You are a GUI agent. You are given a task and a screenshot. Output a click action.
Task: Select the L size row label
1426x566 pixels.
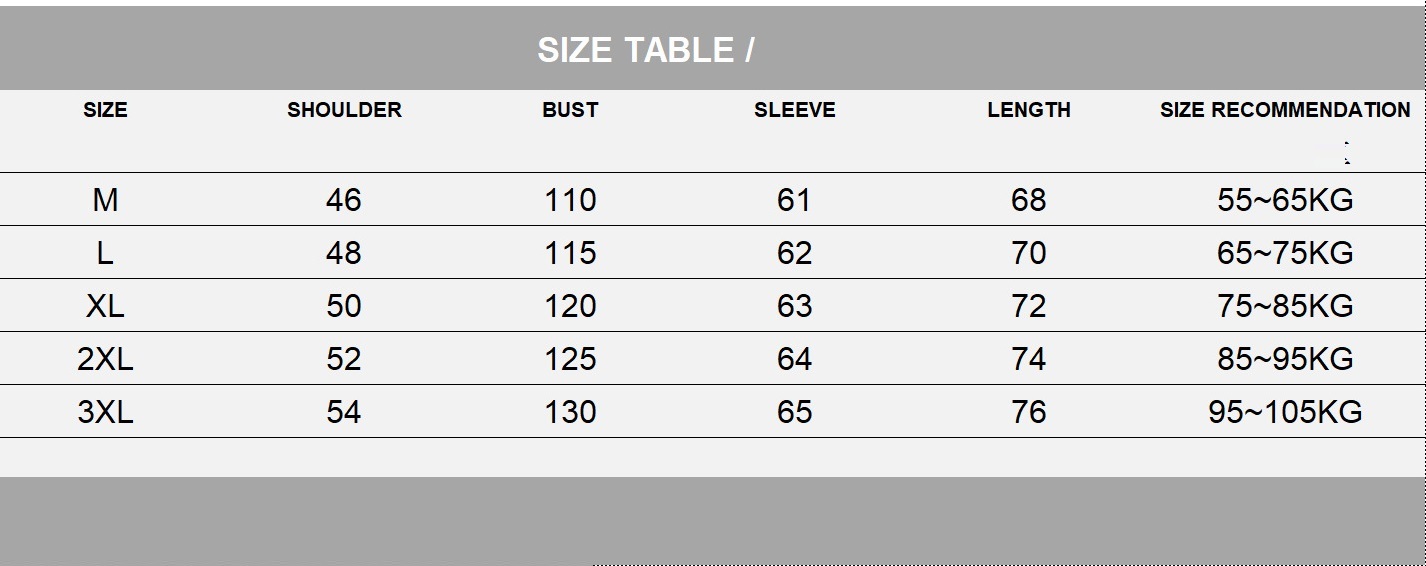tap(105, 253)
